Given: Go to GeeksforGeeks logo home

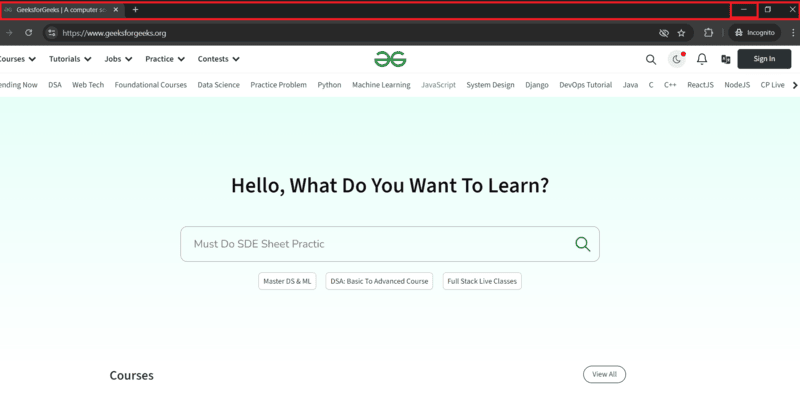Looking at the screenshot, I should tap(390, 59).
